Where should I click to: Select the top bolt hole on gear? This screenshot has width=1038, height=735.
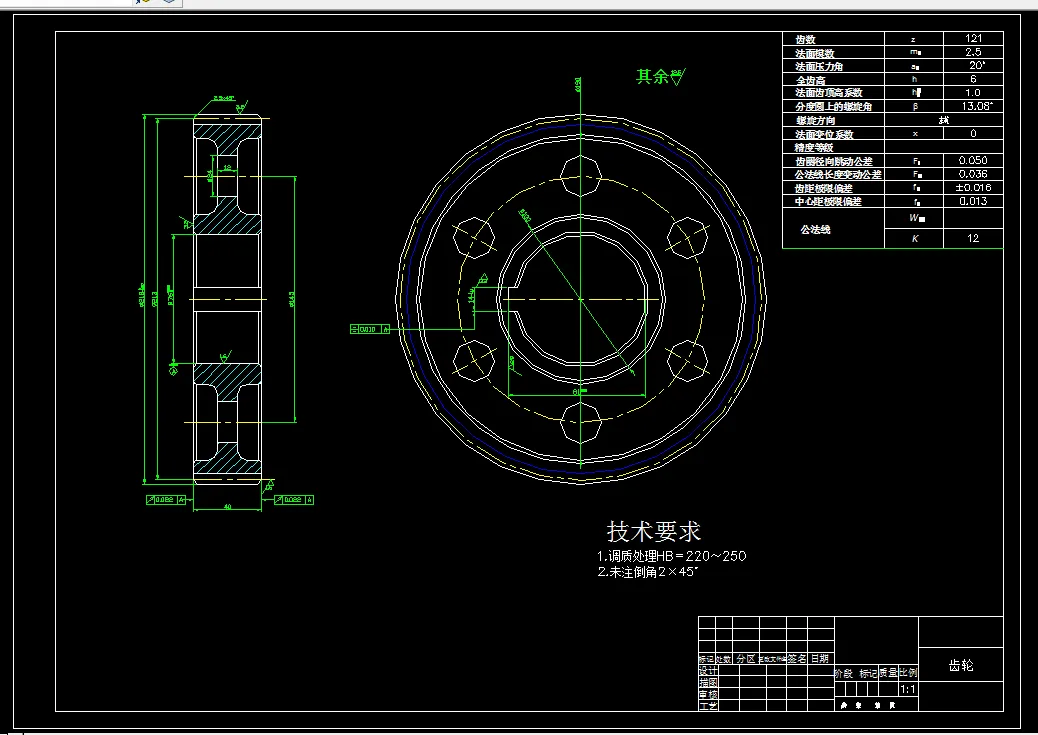pyautogui.click(x=581, y=175)
